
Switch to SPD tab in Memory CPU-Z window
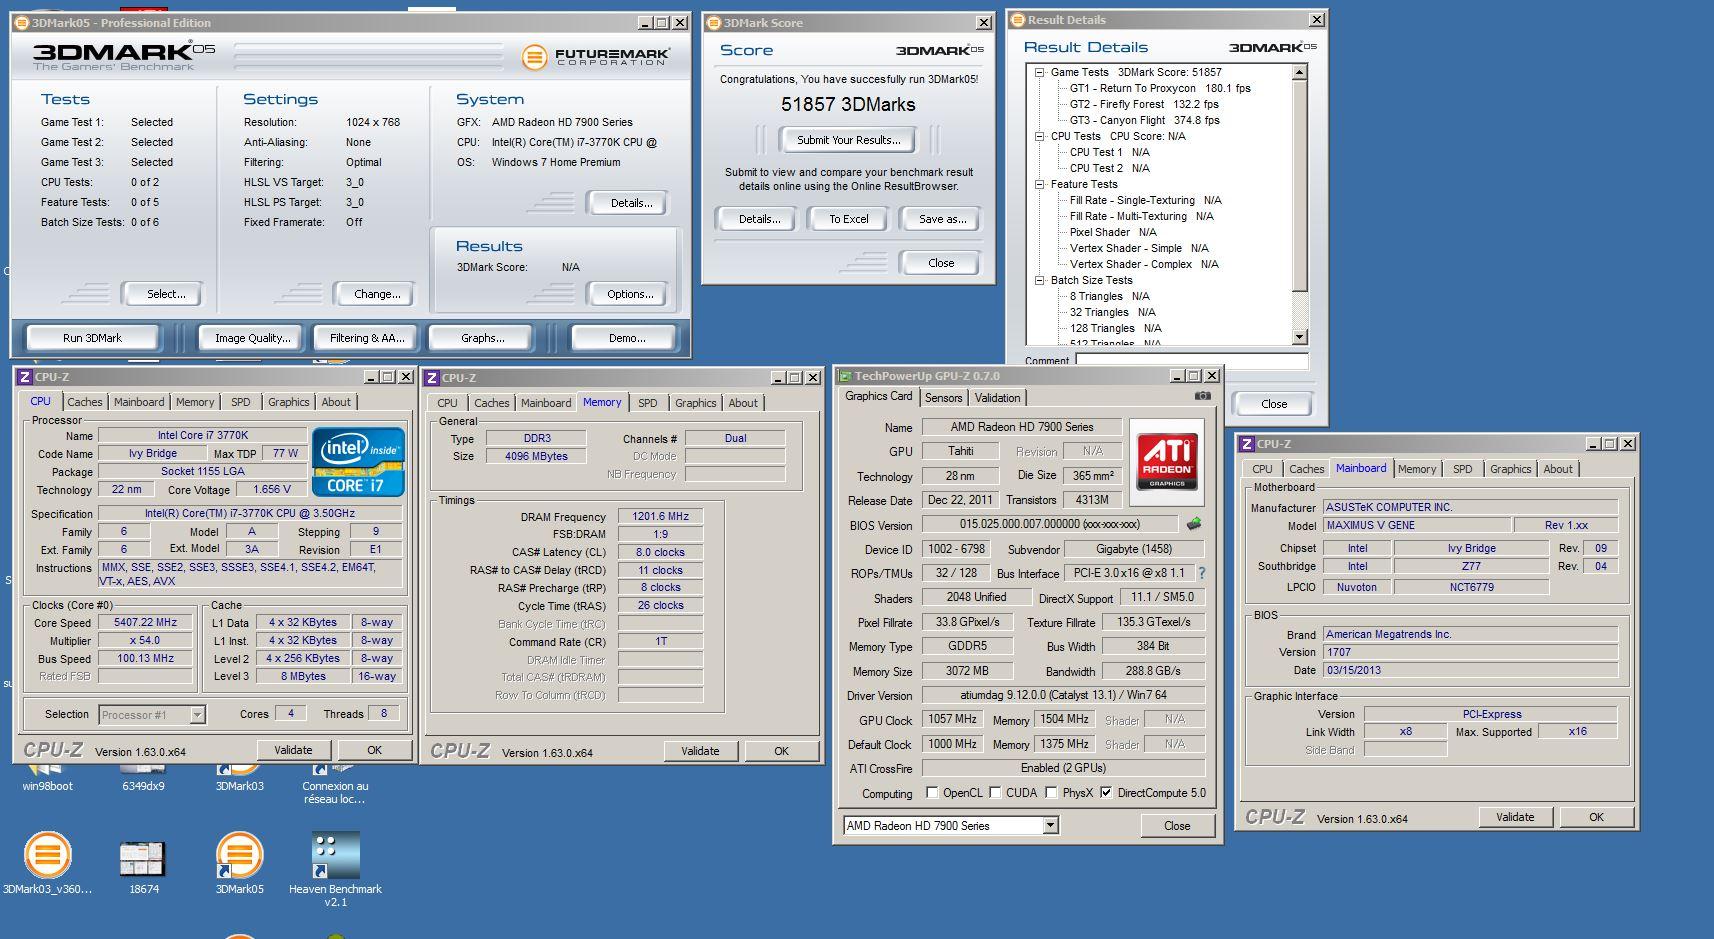click(648, 403)
